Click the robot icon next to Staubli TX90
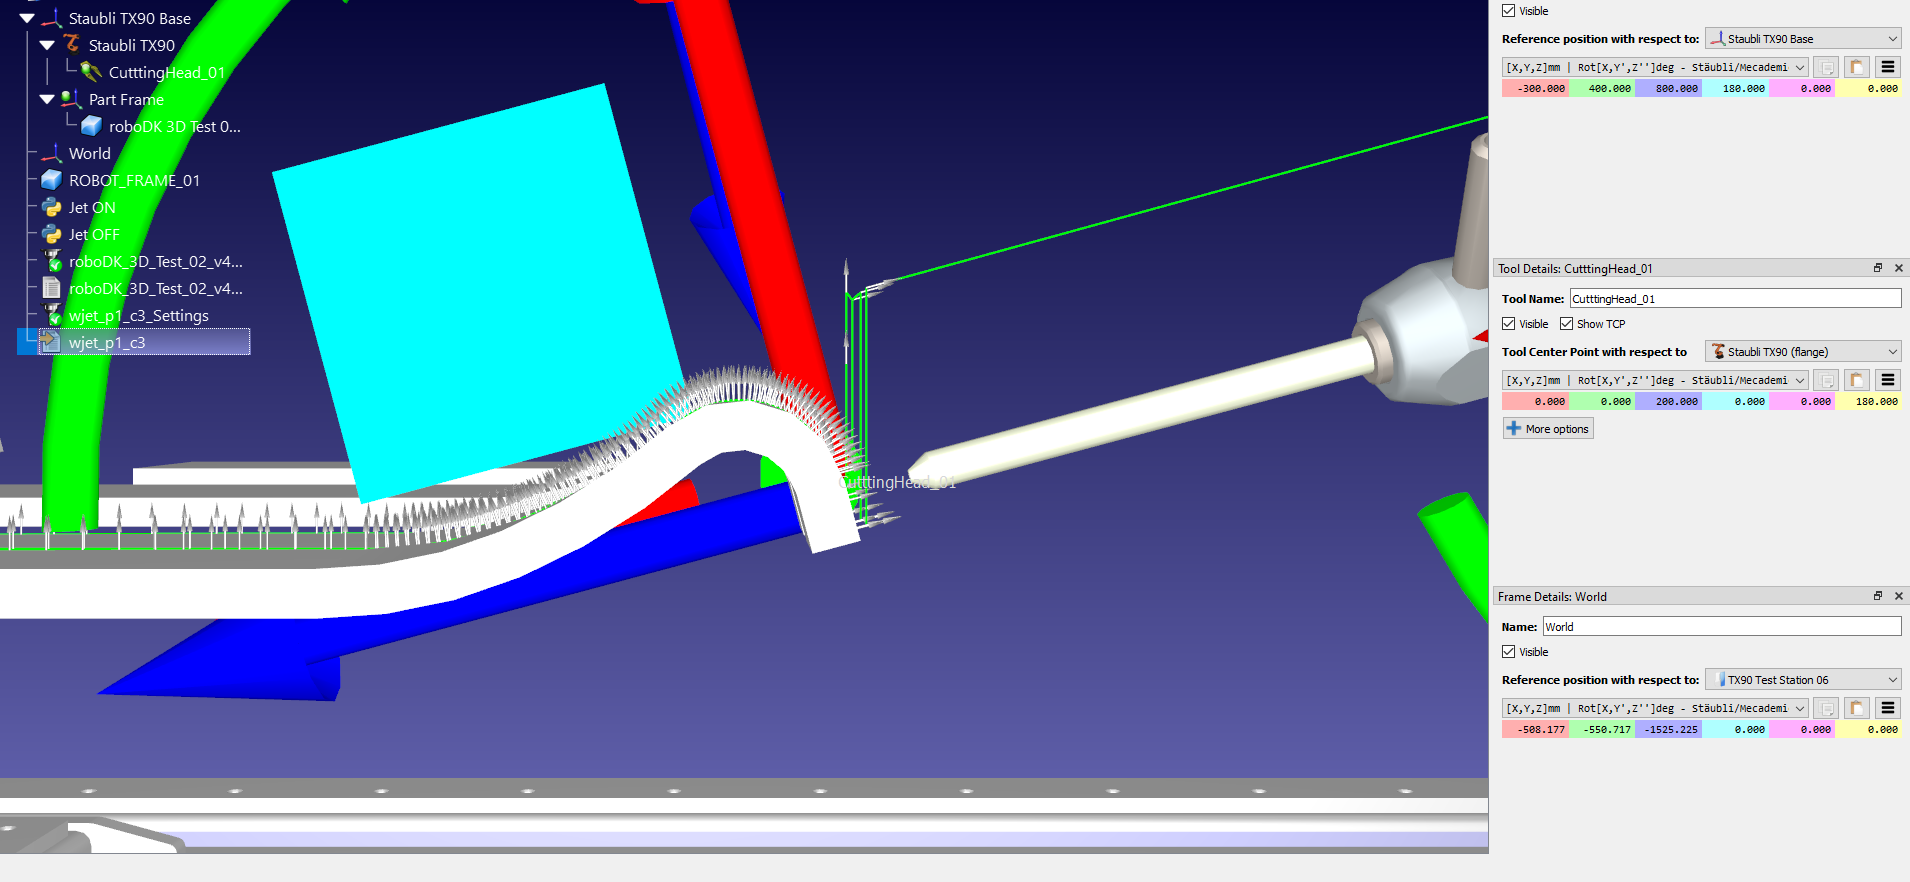Image resolution: width=1910 pixels, height=882 pixels. tap(72, 45)
